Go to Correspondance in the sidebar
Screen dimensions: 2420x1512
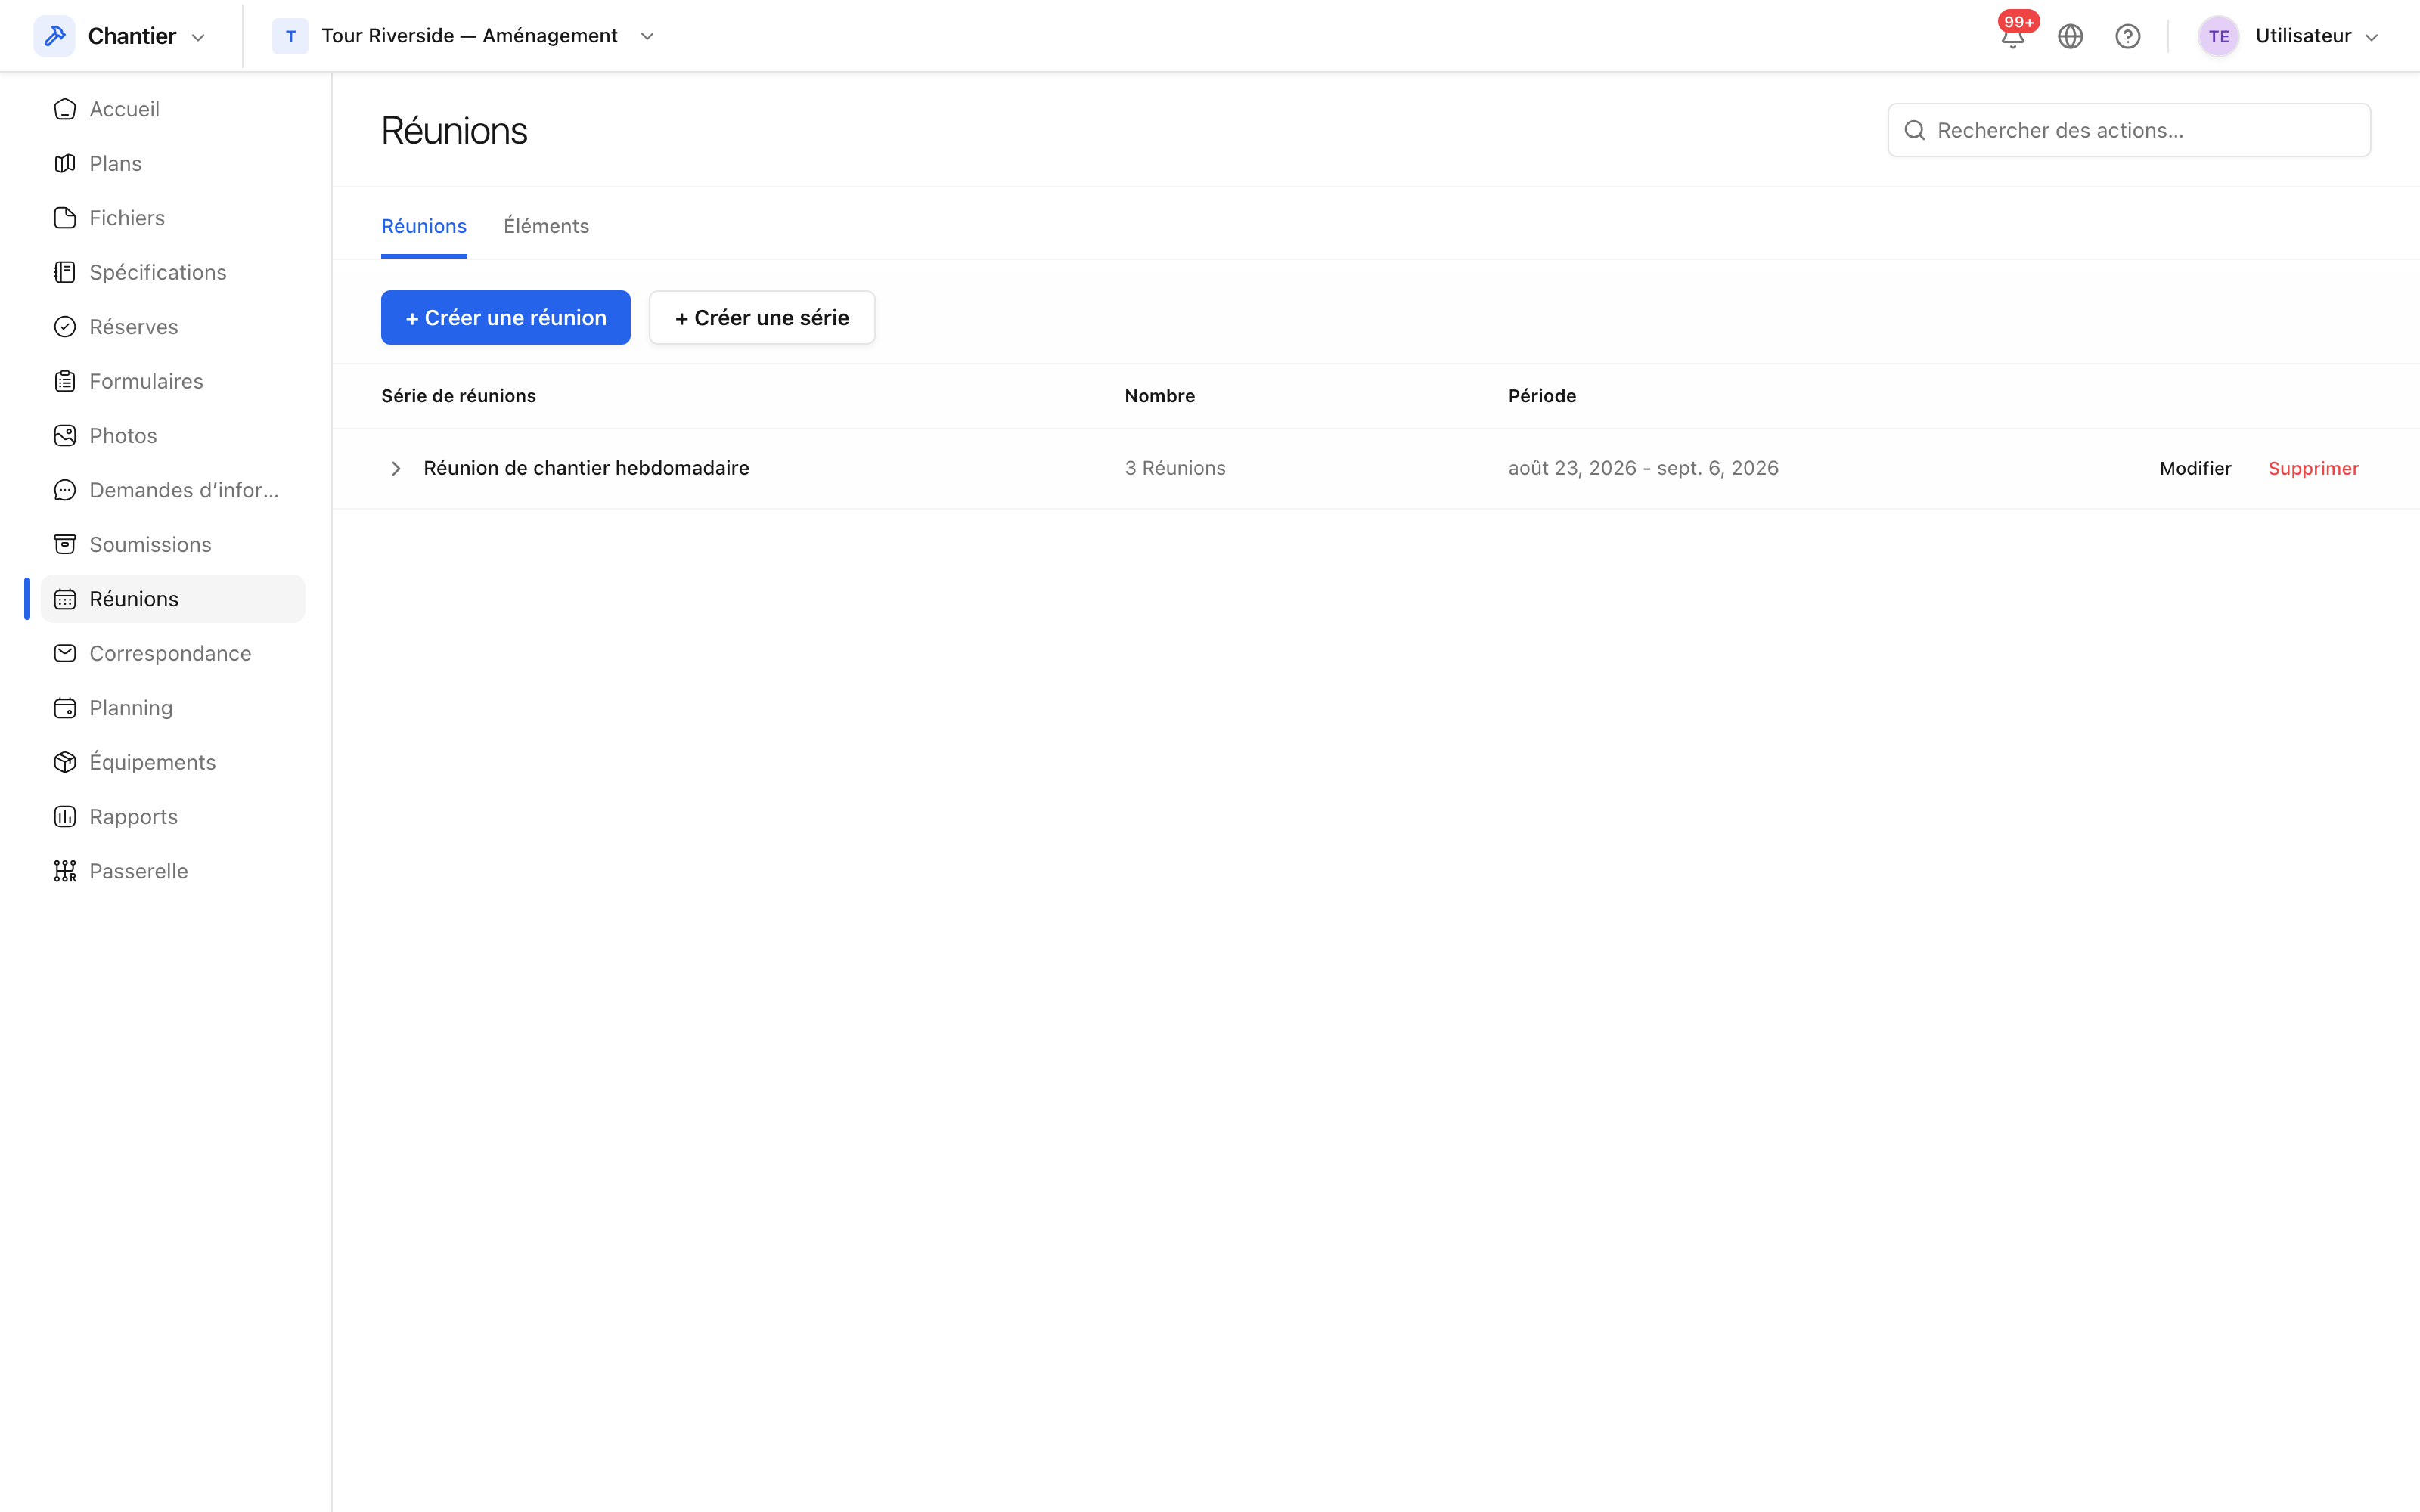click(x=173, y=653)
